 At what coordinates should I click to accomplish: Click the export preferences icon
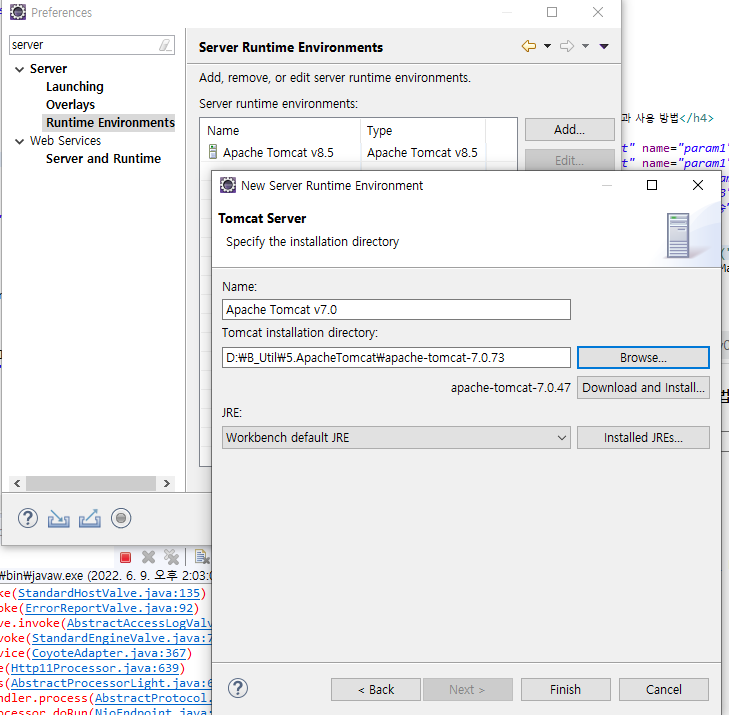[90, 518]
